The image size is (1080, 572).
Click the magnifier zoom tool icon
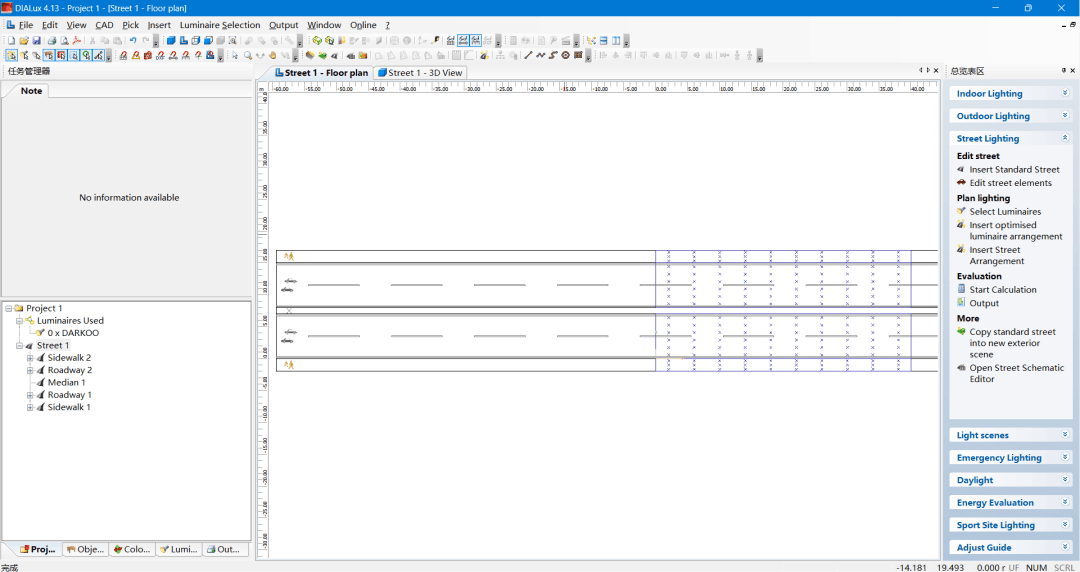tap(247, 55)
